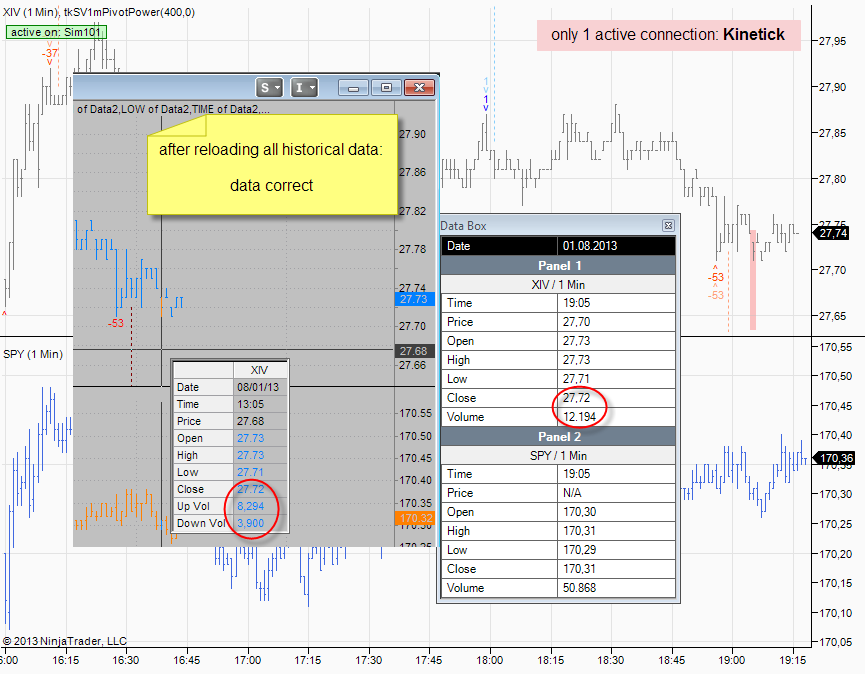Click the red -53 marker in inner chart
The height and width of the screenshot is (674, 865).
point(116,323)
